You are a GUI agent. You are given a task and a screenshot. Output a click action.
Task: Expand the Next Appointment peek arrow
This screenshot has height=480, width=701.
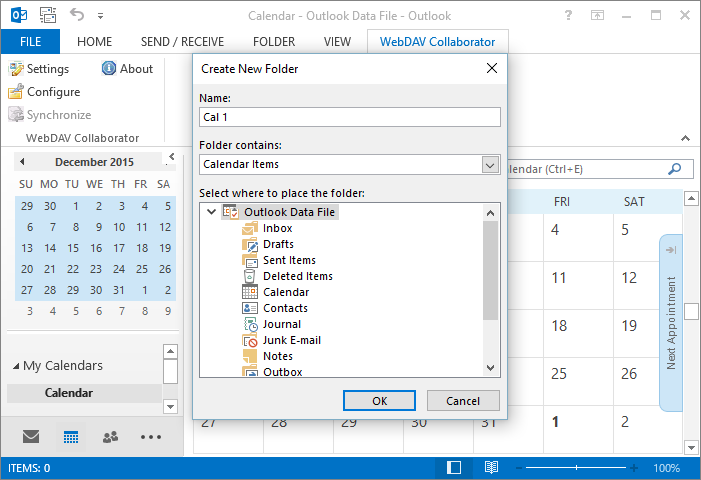671,249
